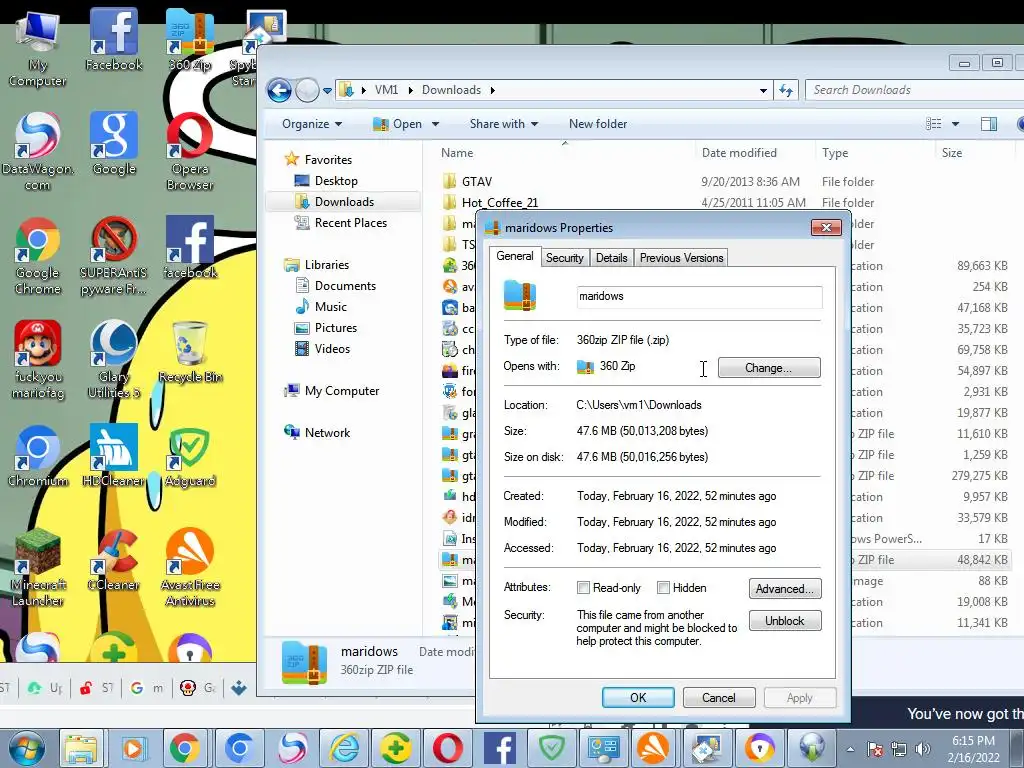Screen dimensions: 1024x768
Task: Switch to the Previous Versions tab
Action: click(681, 258)
